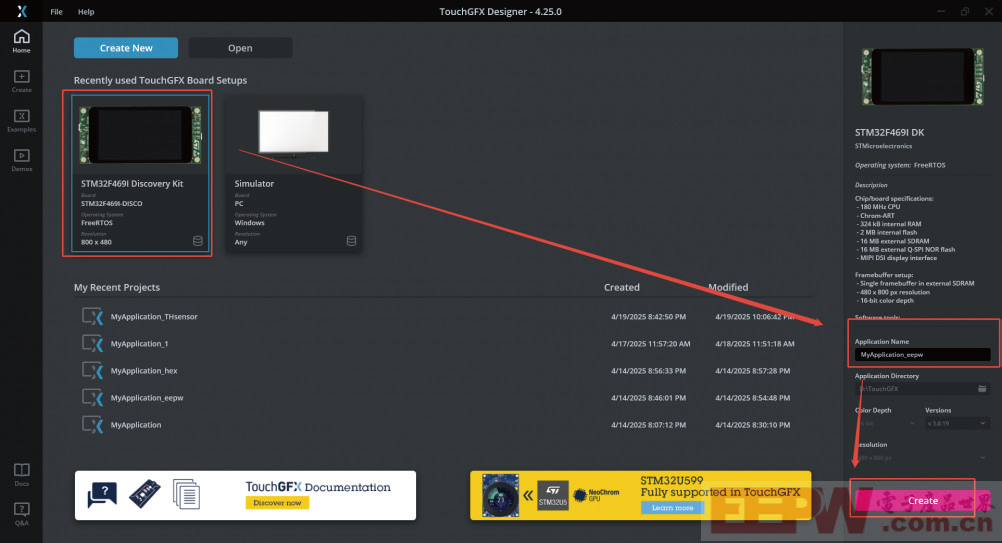Open the Create sidebar section
Image resolution: width=1002 pixels, height=543 pixels.
(x=21, y=81)
